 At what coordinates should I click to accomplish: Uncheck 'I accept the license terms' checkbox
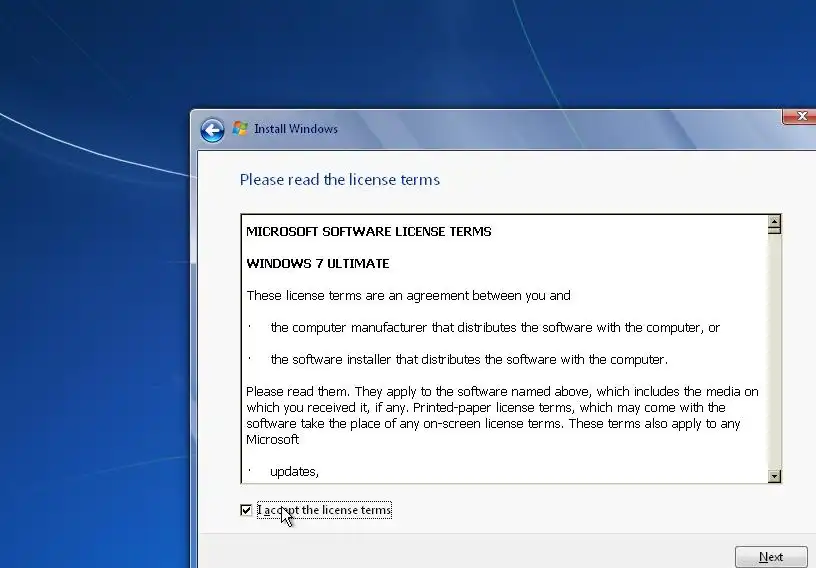click(246, 510)
